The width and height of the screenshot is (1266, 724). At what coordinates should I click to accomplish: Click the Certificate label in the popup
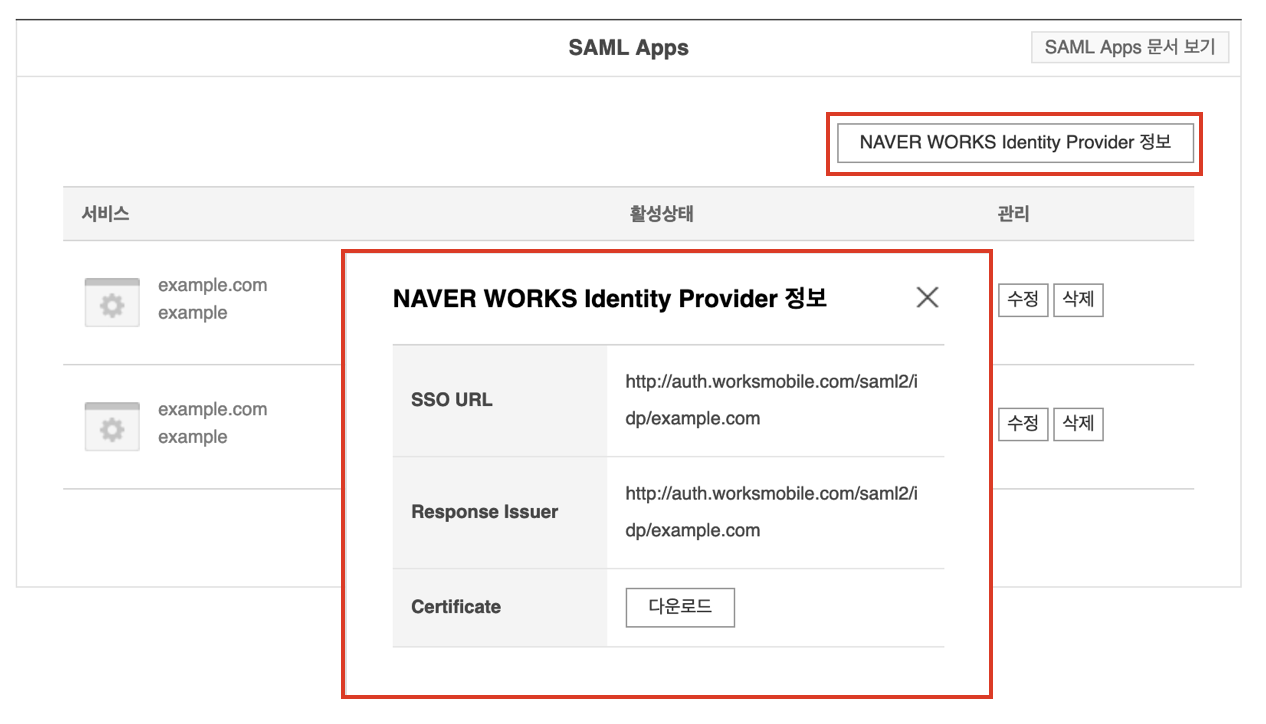pyautogui.click(x=456, y=607)
